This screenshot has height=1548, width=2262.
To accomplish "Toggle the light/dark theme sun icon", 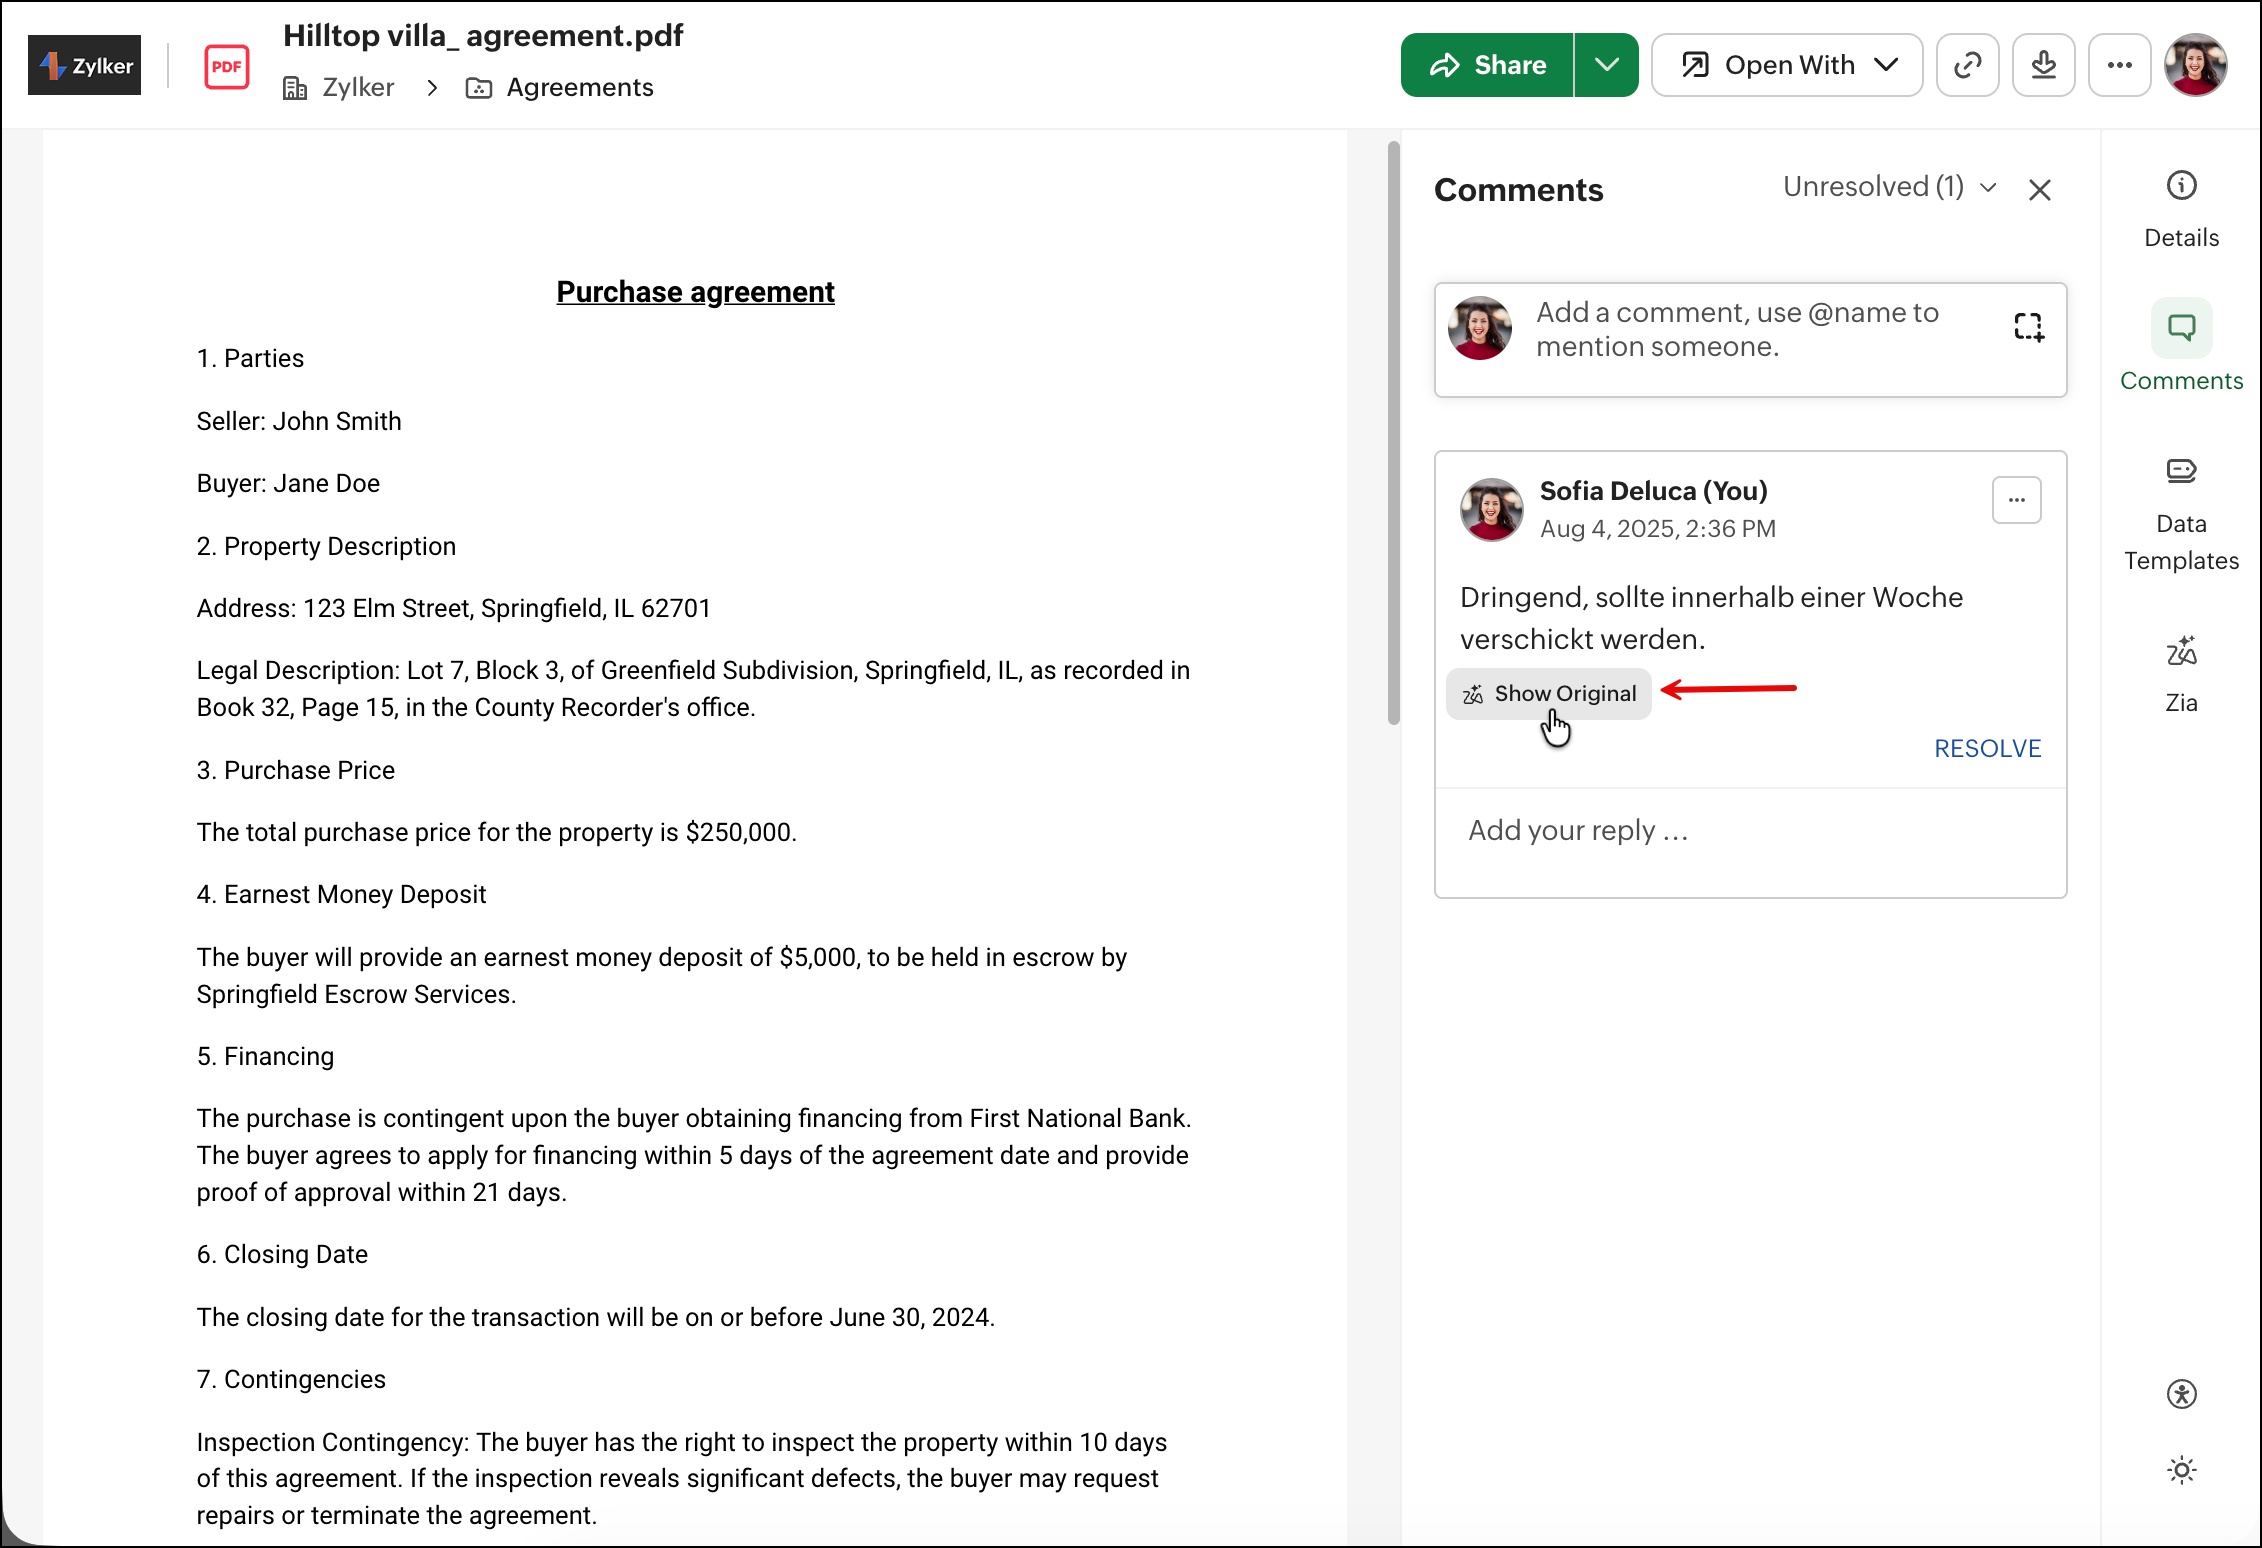I will (x=2181, y=1469).
